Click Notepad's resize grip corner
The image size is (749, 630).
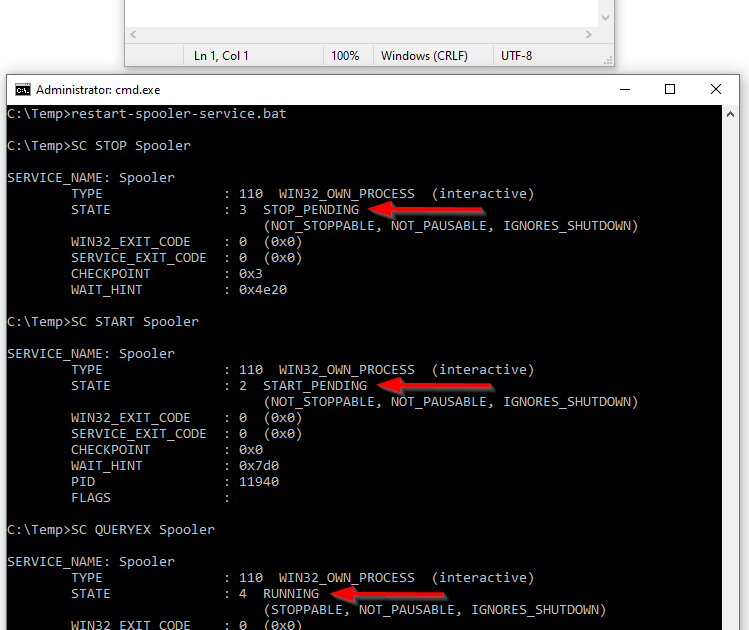click(x=608, y=61)
